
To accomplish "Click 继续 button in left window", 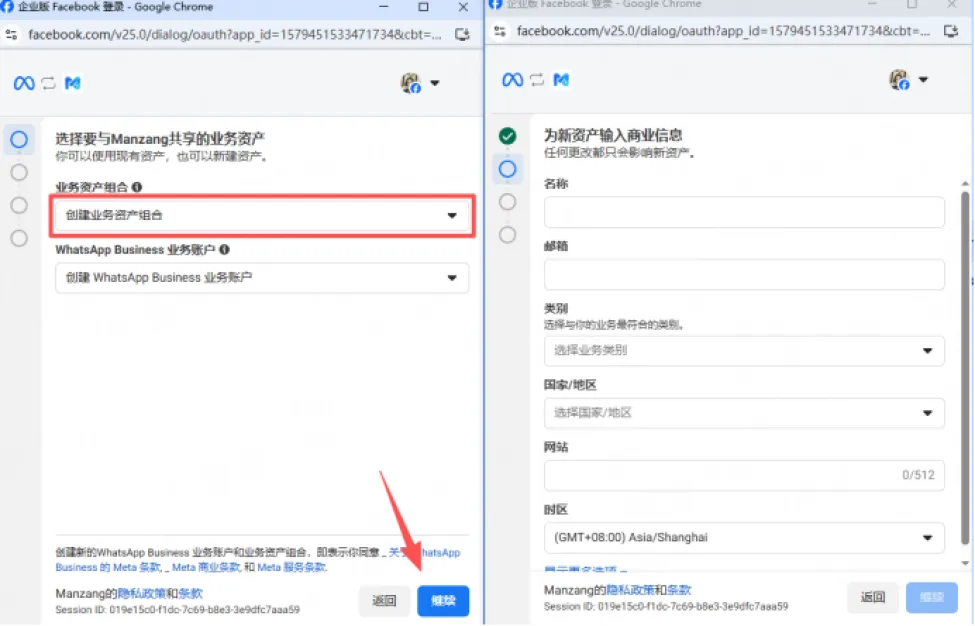I will pyautogui.click(x=443, y=601).
